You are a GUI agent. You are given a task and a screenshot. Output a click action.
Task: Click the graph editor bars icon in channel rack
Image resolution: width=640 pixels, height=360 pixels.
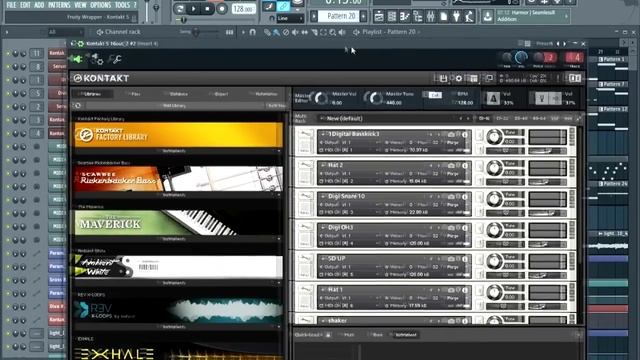pyautogui.click(x=229, y=32)
